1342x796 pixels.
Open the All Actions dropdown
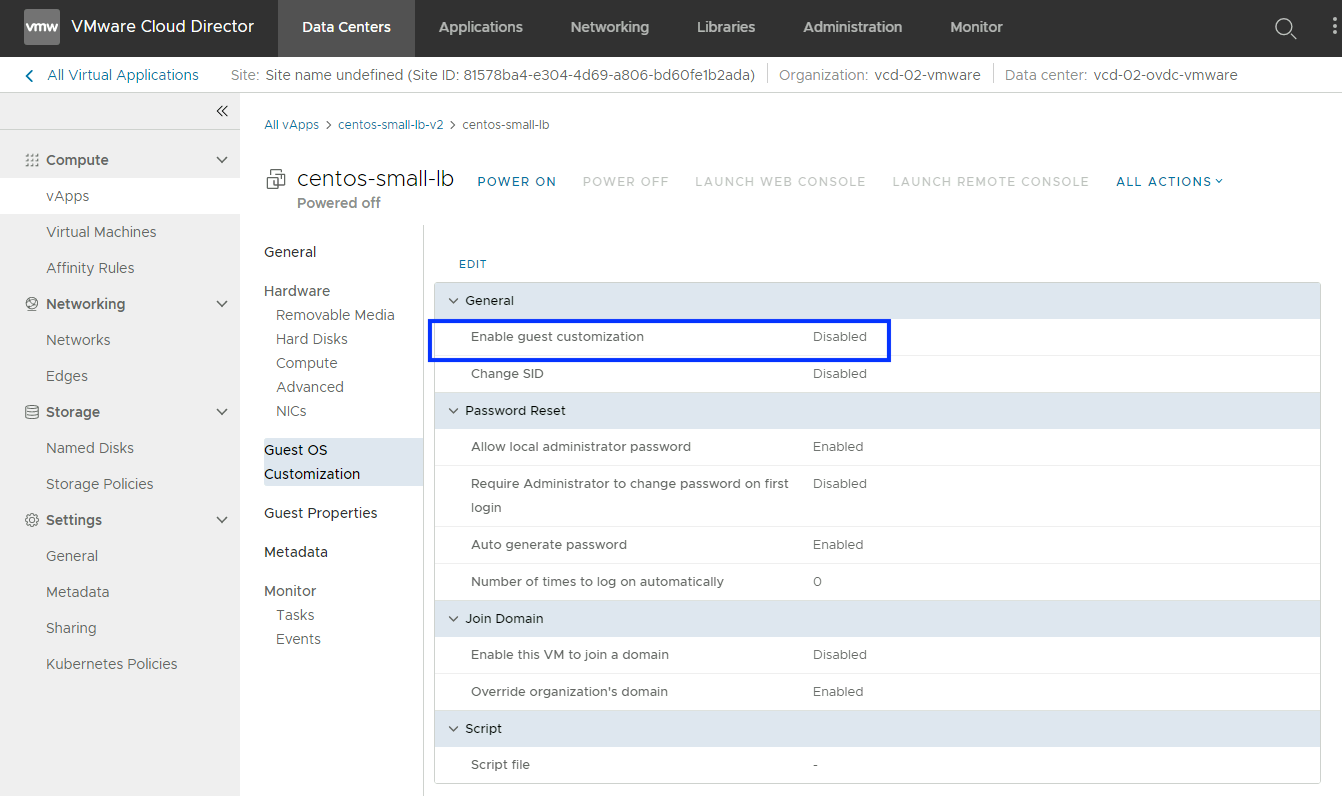(x=1169, y=182)
